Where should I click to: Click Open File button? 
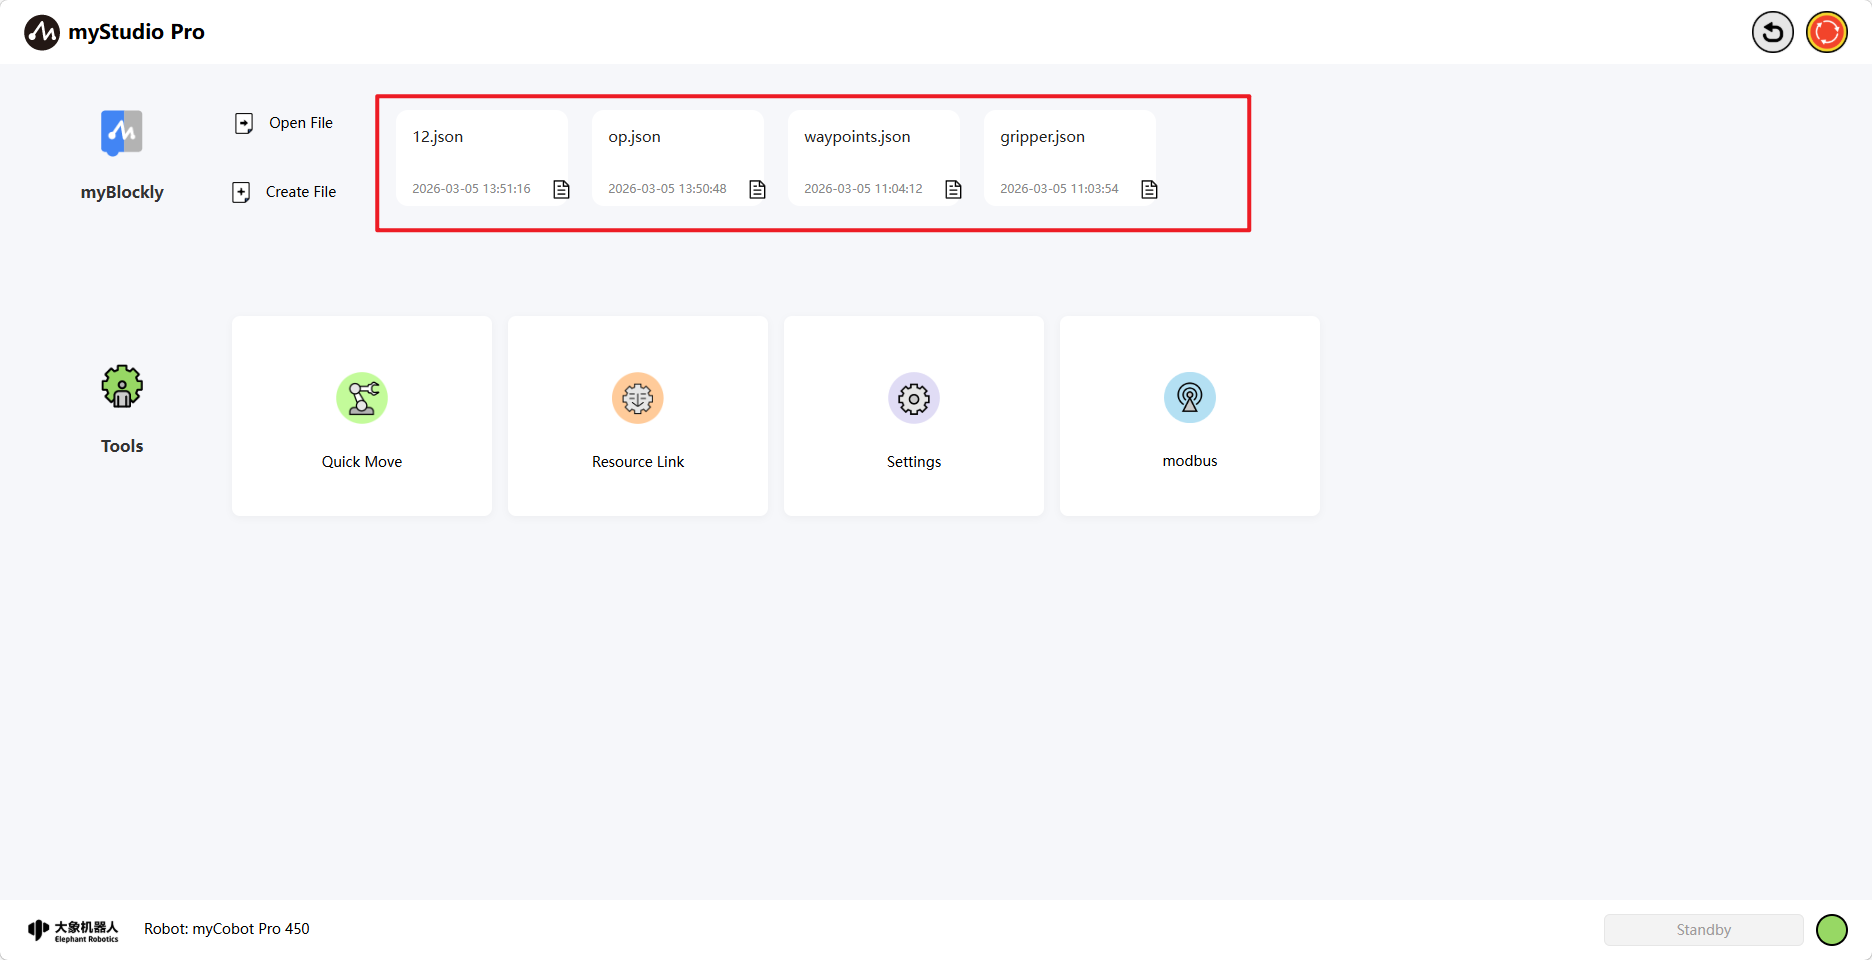coord(284,123)
